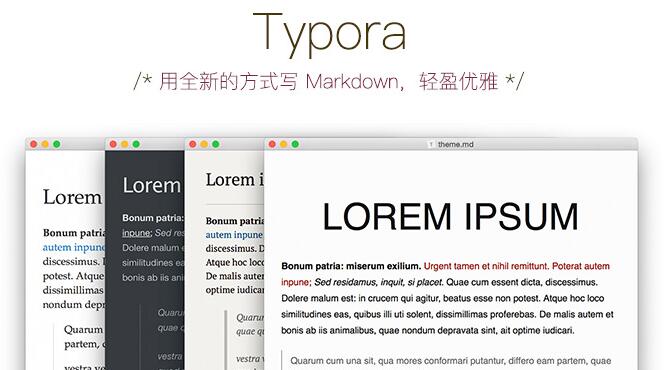Click red text 'Urgent tamen et nihil remittunt'

tap(486, 266)
